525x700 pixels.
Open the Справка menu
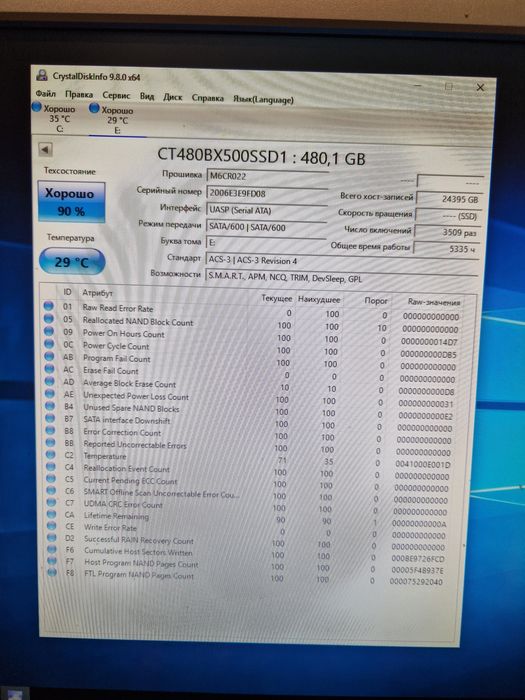tap(208, 98)
